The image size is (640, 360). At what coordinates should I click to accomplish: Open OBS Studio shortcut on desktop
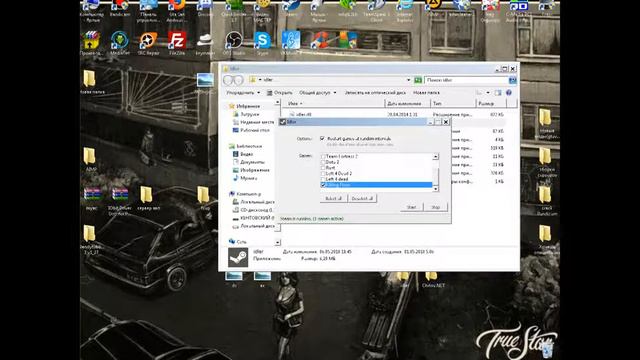point(234,41)
